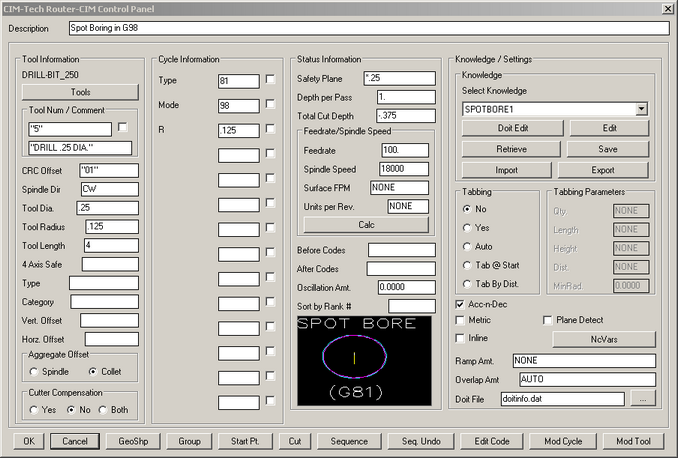This screenshot has width=678, height=458.
Task: Click the Doit File field doitinfo.dat
Action: click(563, 399)
